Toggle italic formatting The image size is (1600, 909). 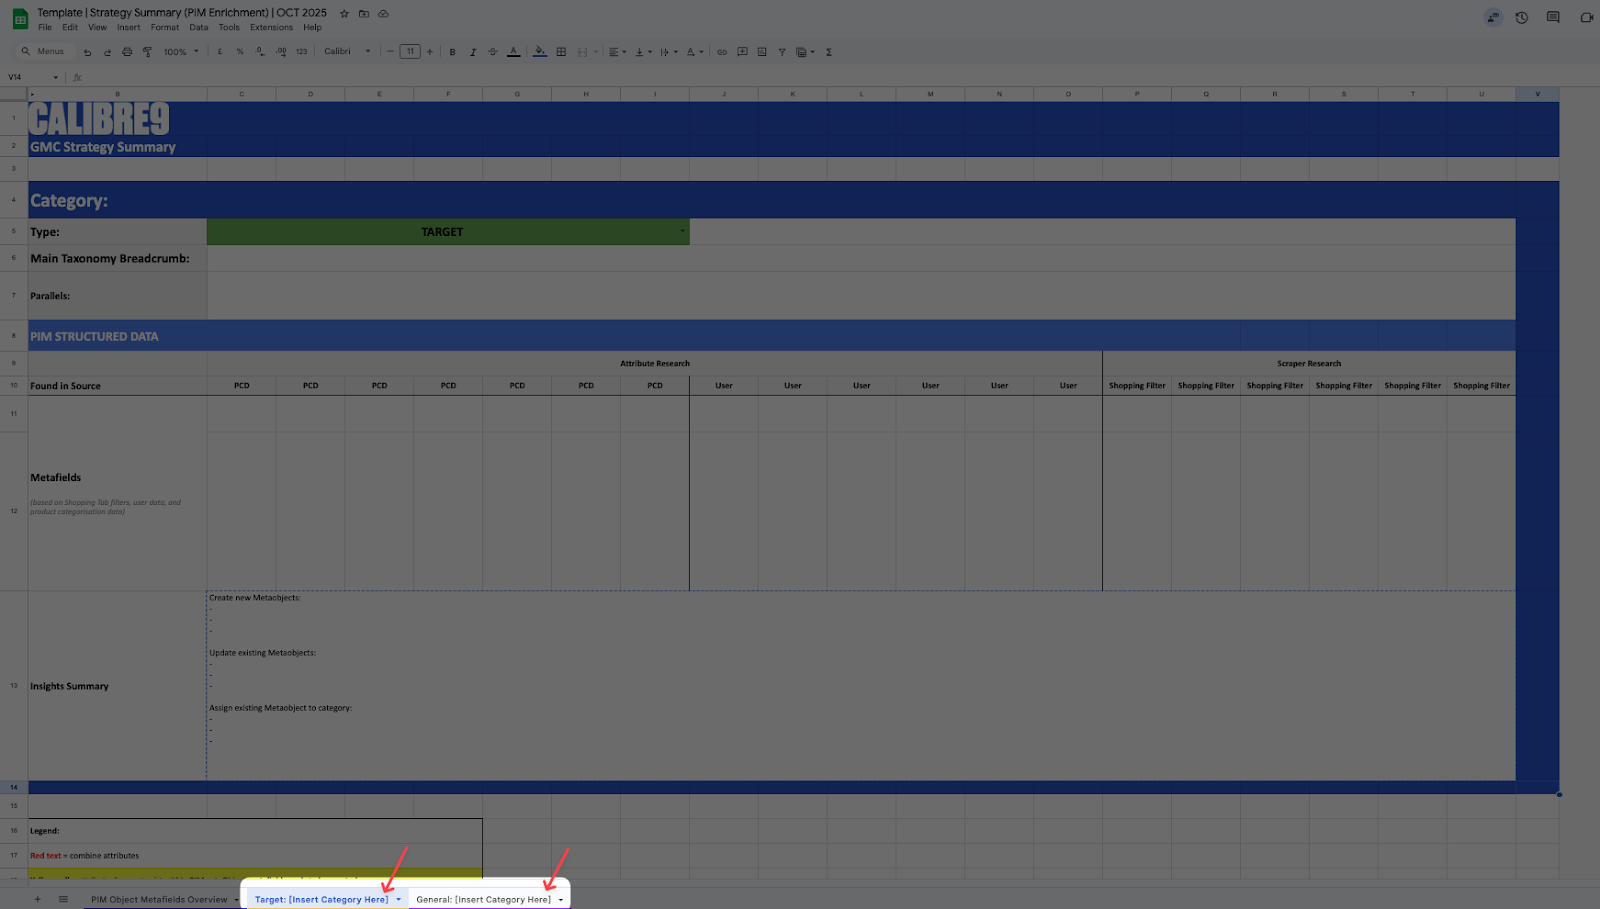click(473, 52)
